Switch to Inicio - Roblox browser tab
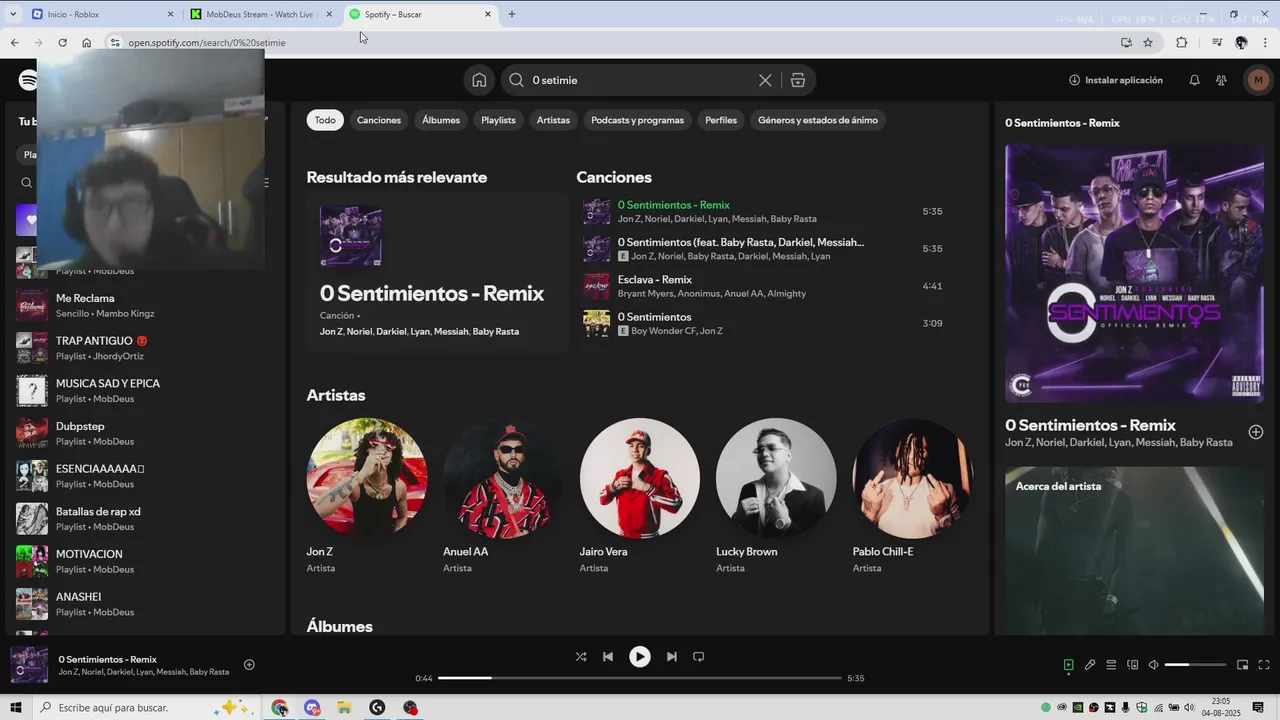This screenshot has width=1280, height=720. 104,14
